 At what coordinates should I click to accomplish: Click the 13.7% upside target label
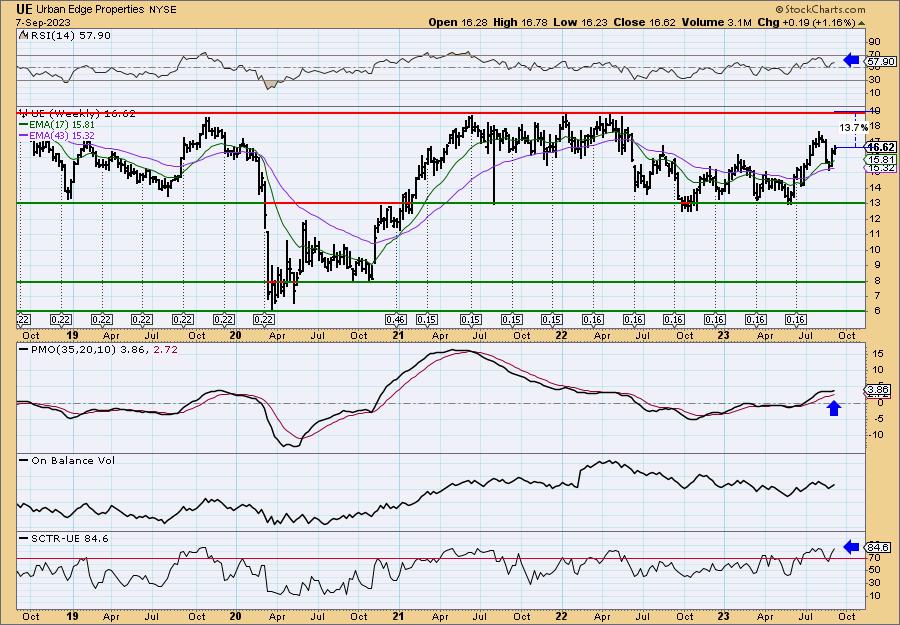coord(852,127)
